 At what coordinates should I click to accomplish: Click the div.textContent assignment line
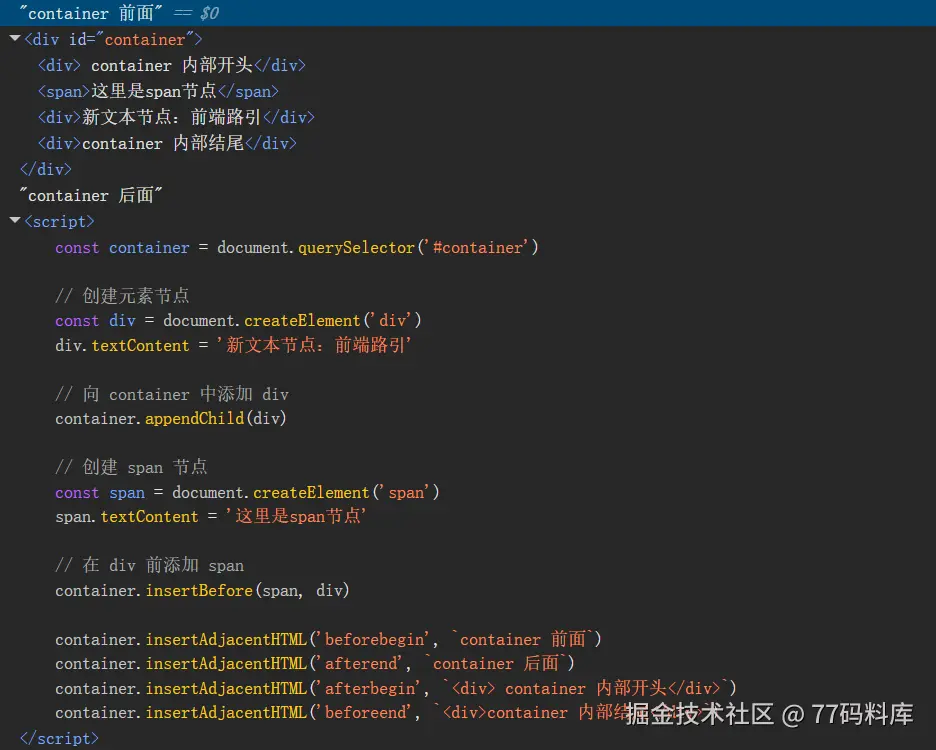[x=233, y=345]
